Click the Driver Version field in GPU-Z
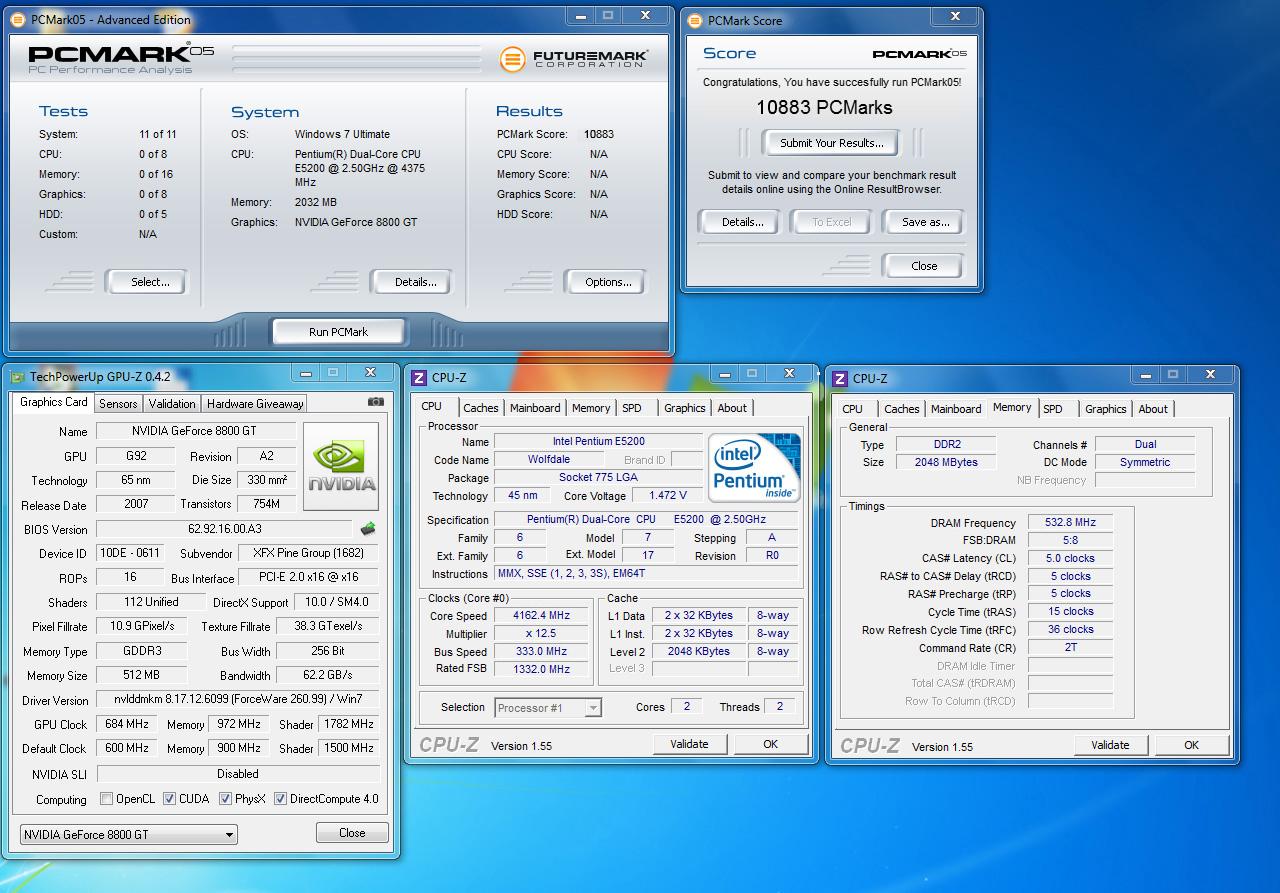The width and height of the screenshot is (1280, 893). pyautogui.click(x=238, y=700)
